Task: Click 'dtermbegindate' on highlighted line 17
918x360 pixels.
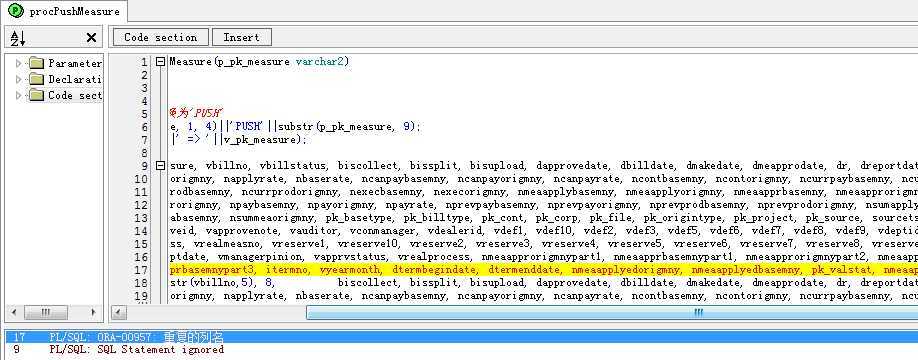Action: tap(435, 270)
